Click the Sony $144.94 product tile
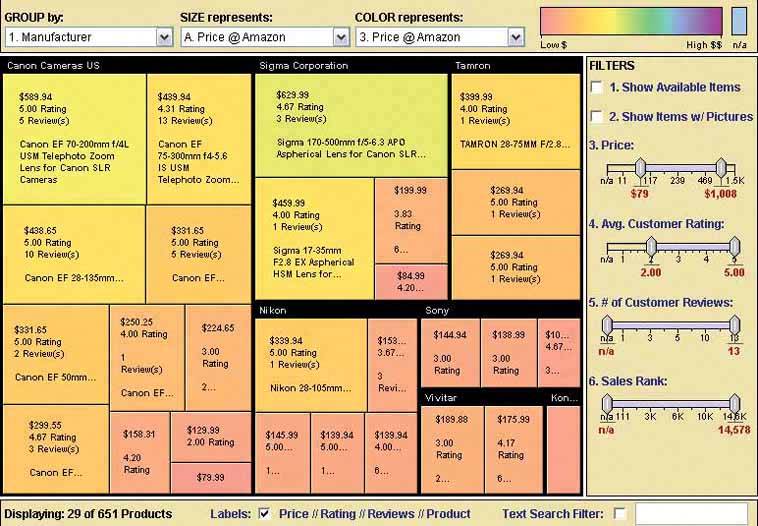The image size is (758, 526). coord(449,352)
